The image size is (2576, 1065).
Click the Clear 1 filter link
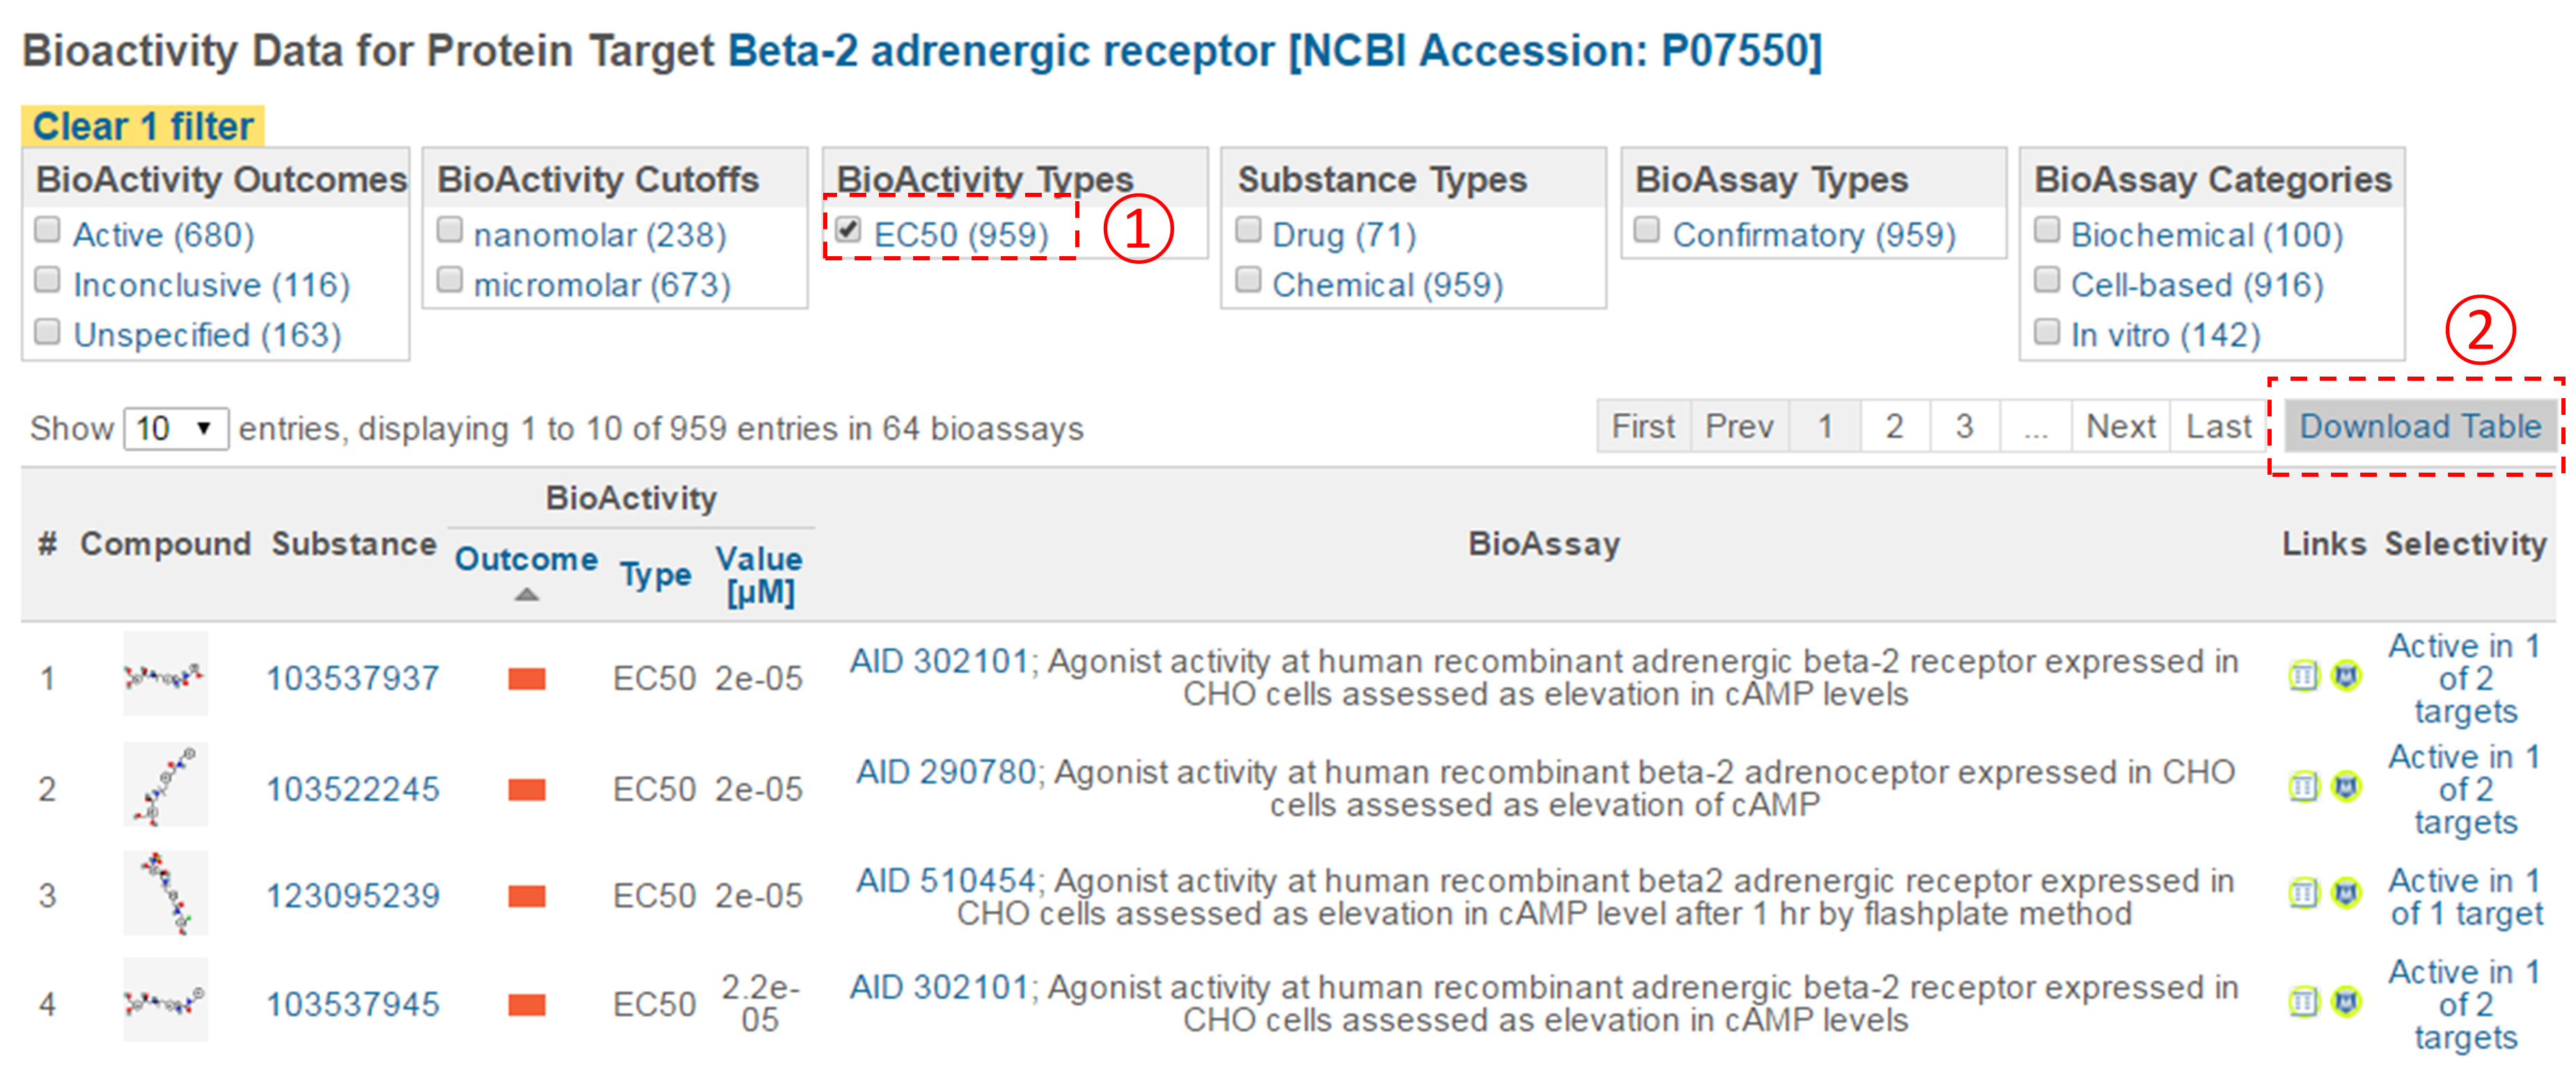coord(143,127)
